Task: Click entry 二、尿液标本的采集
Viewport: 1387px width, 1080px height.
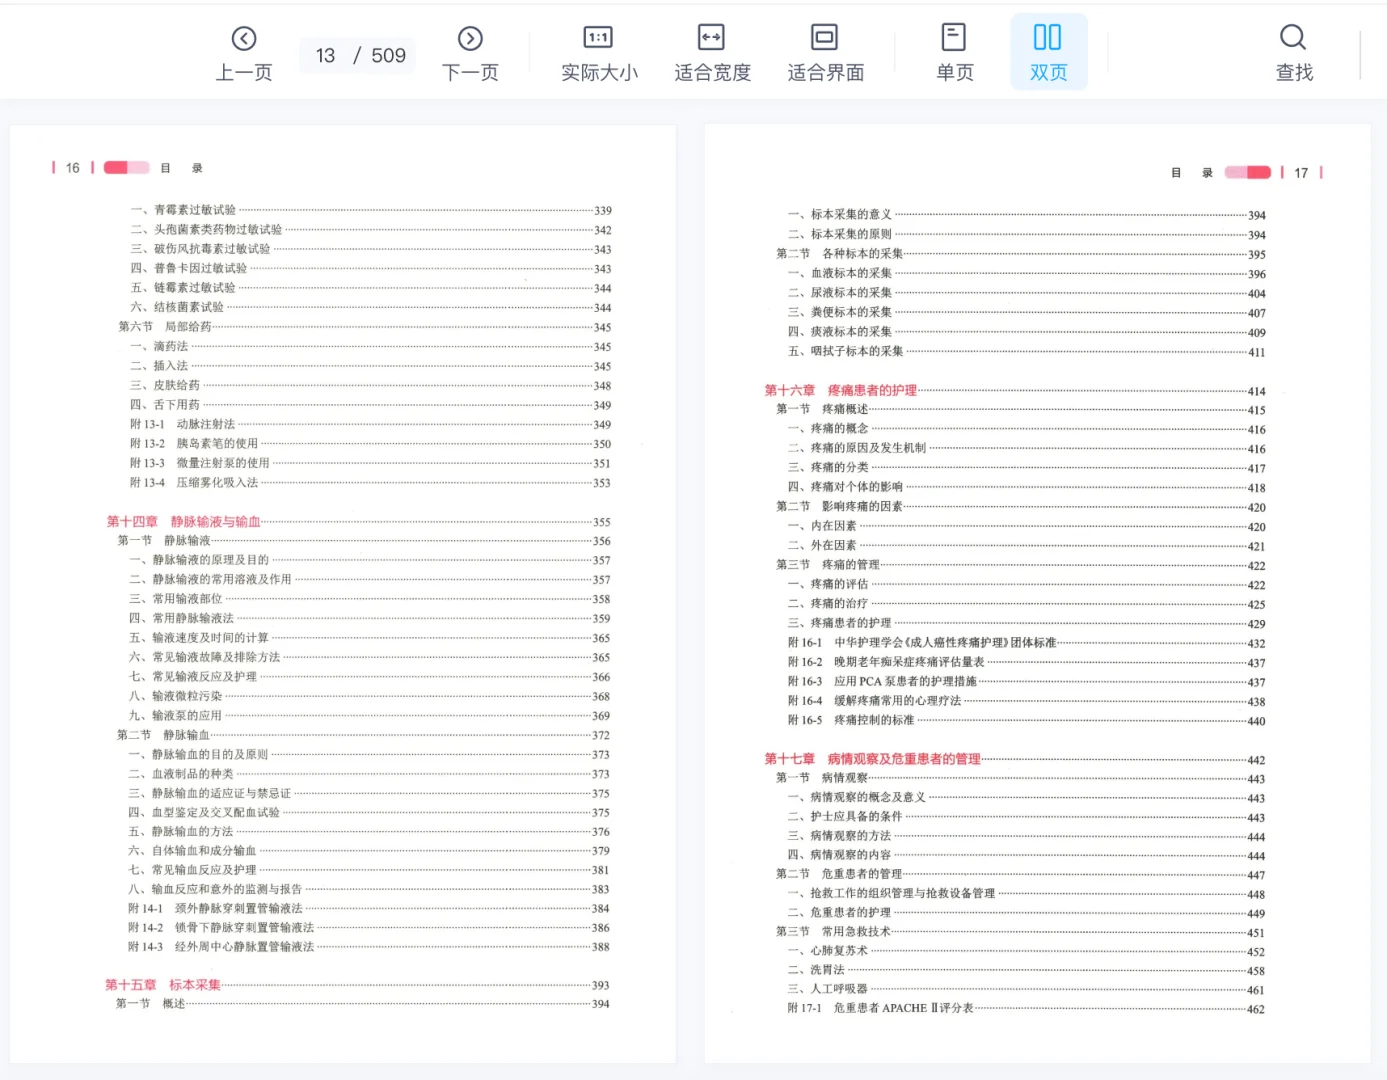Action: (x=840, y=293)
